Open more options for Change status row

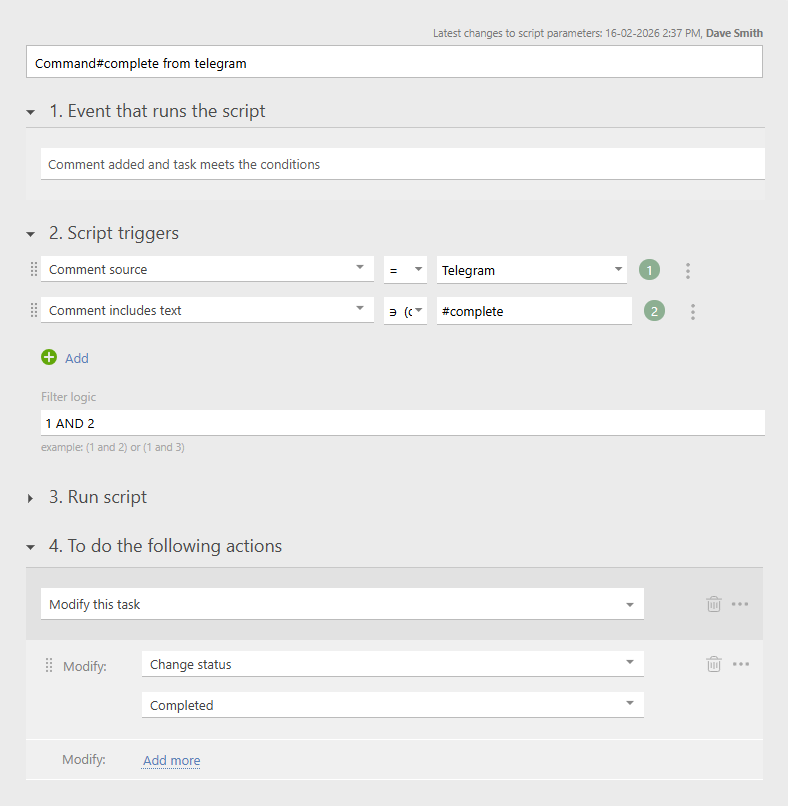(x=740, y=664)
